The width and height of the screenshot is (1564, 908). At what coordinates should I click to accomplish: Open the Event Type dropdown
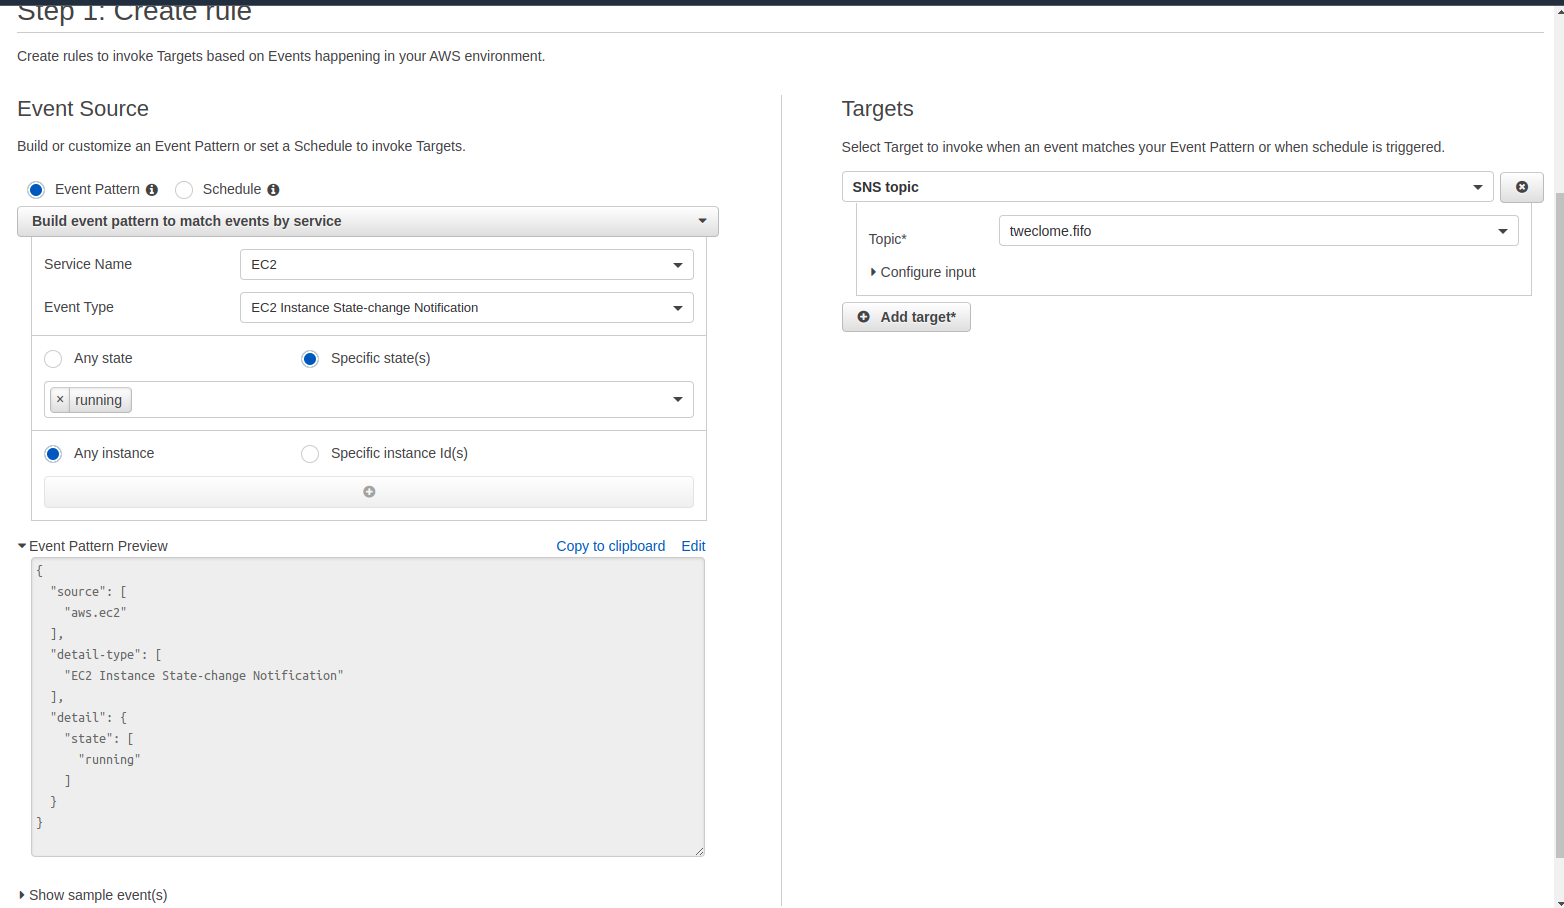coord(677,307)
